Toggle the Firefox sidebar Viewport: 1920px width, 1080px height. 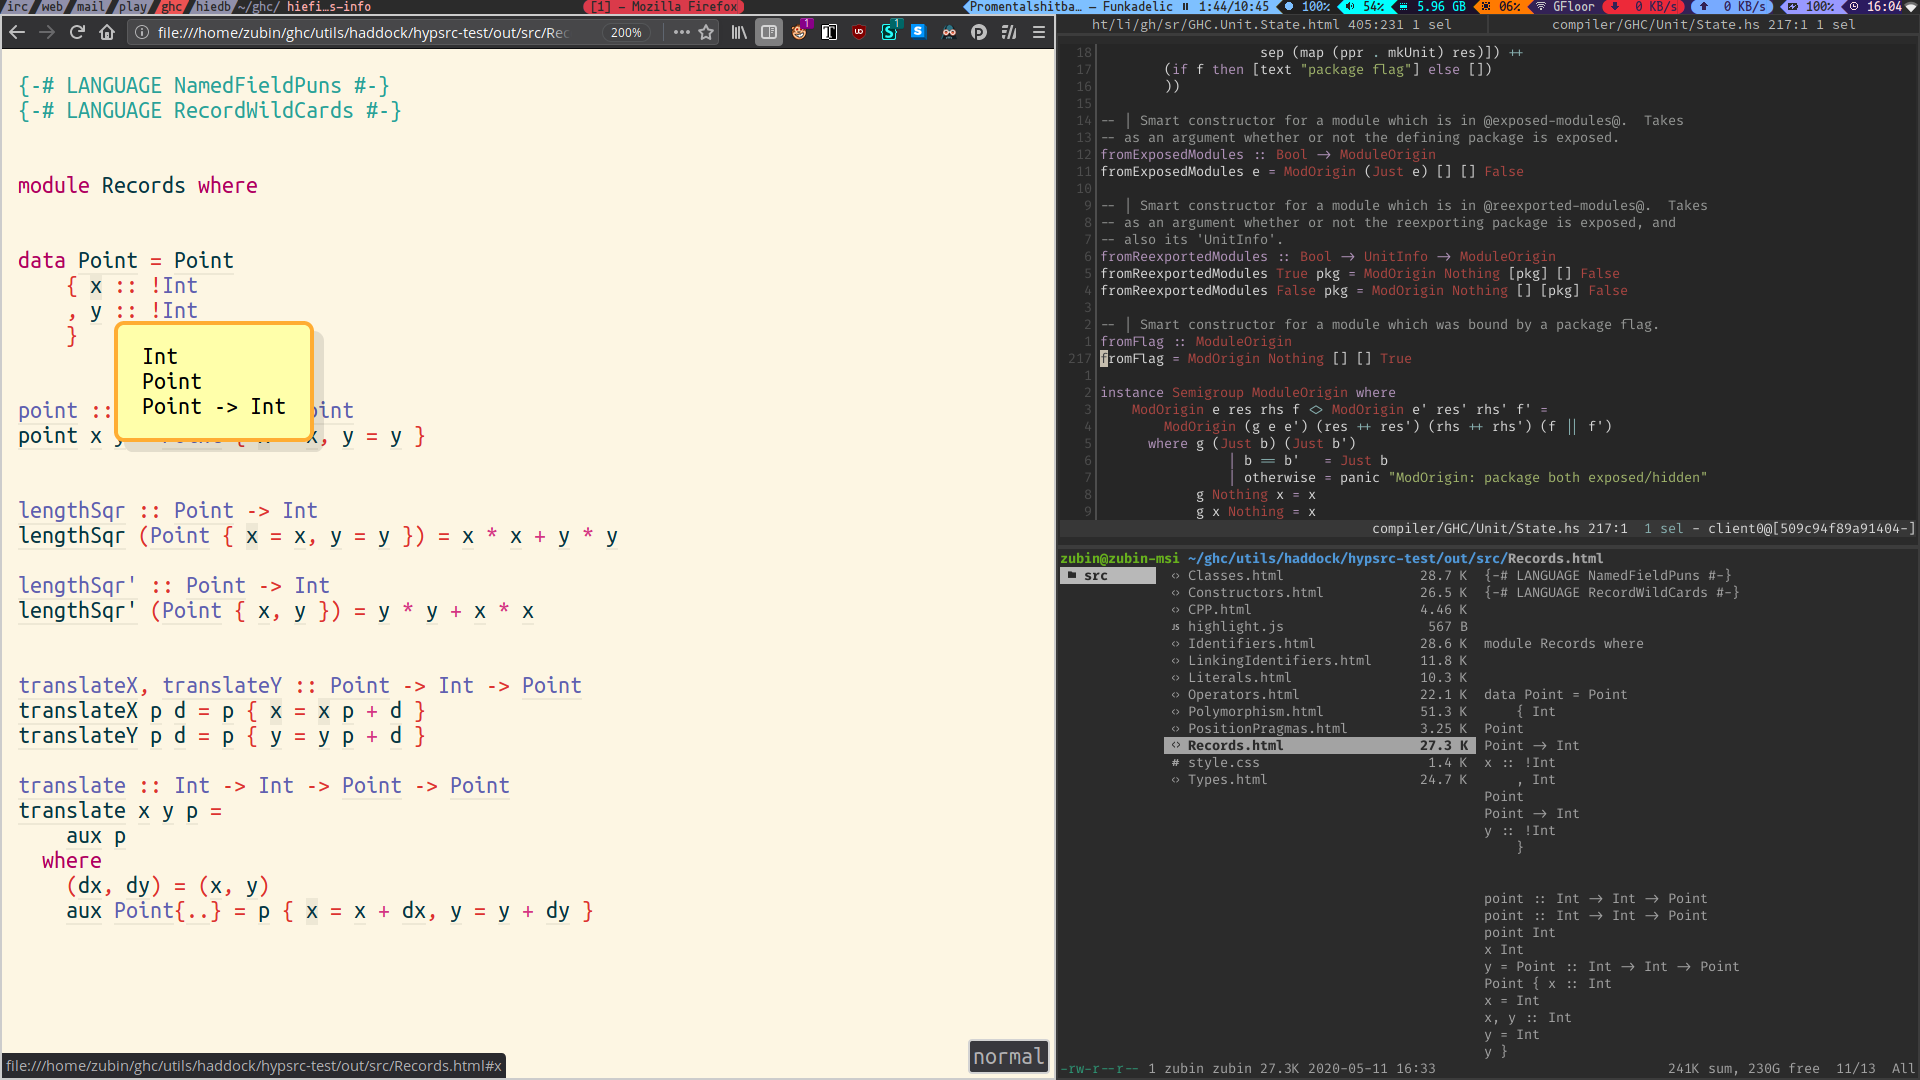click(x=769, y=32)
